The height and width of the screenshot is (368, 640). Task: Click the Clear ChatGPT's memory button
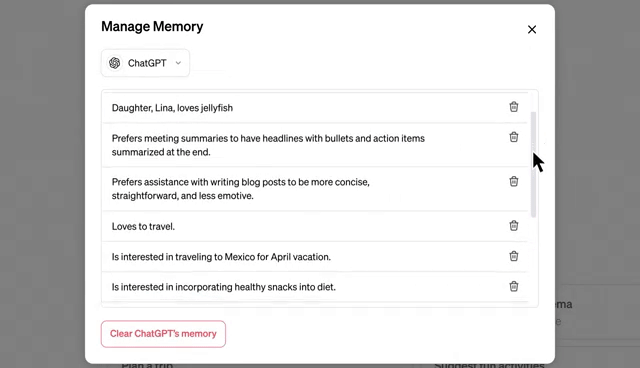click(163, 334)
